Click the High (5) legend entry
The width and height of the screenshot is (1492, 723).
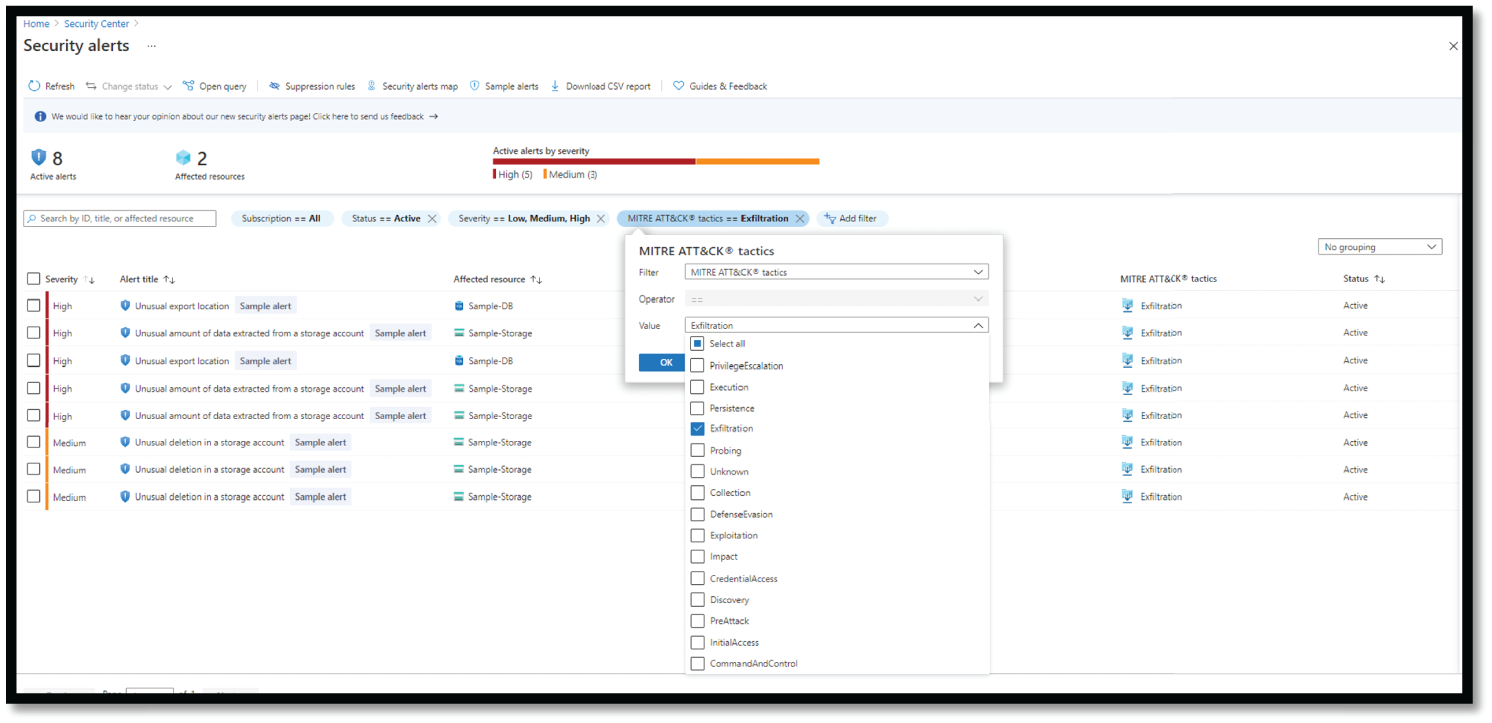pyautogui.click(x=513, y=174)
